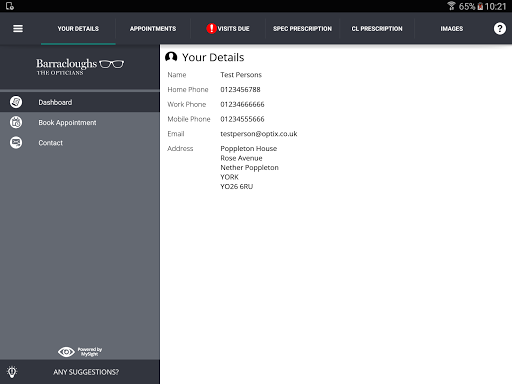Screen dimensions: 512x384
Task: Tap the device notification icon in status bar
Action: [x=10, y=6]
